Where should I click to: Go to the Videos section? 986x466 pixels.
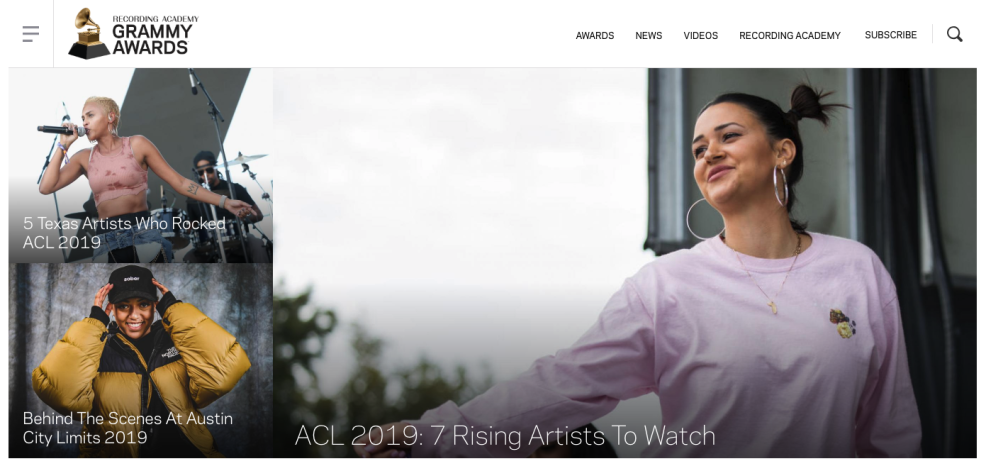701,36
